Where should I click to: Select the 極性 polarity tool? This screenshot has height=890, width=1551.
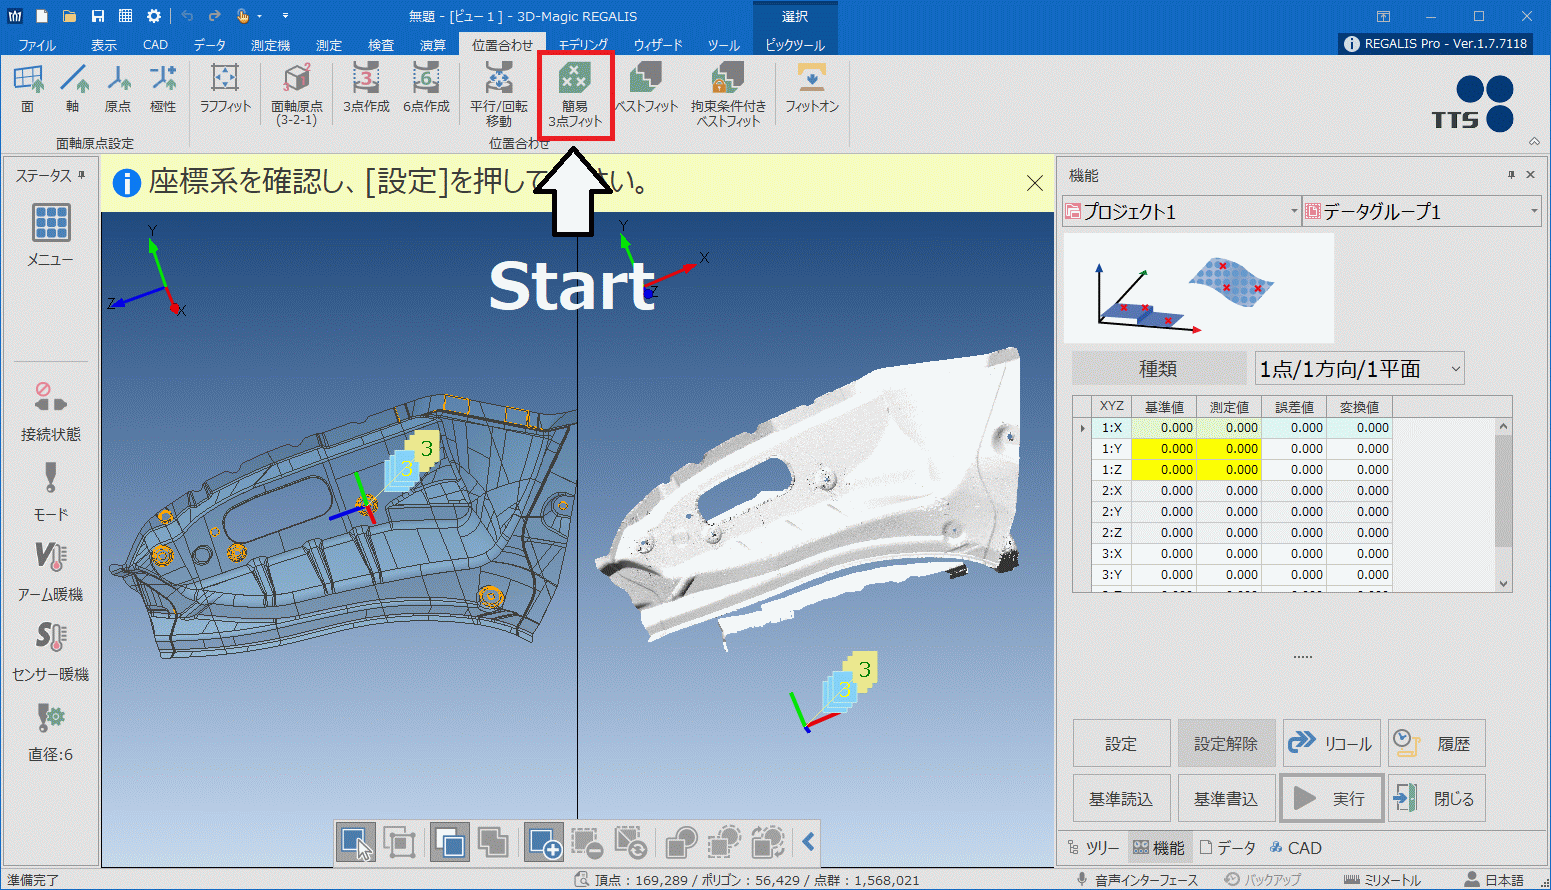click(x=163, y=88)
